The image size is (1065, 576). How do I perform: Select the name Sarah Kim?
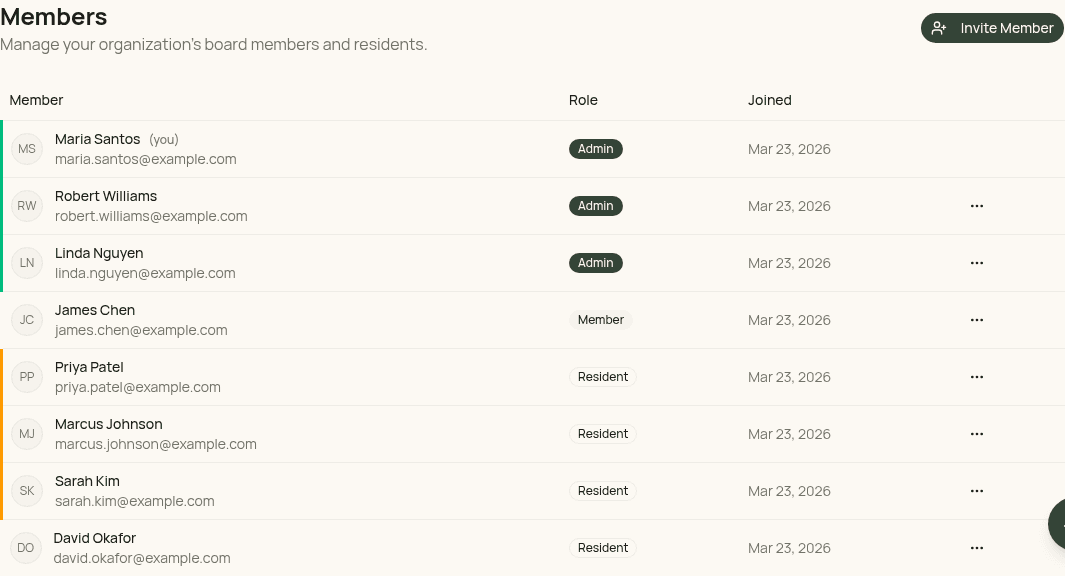[x=87, y=482]
